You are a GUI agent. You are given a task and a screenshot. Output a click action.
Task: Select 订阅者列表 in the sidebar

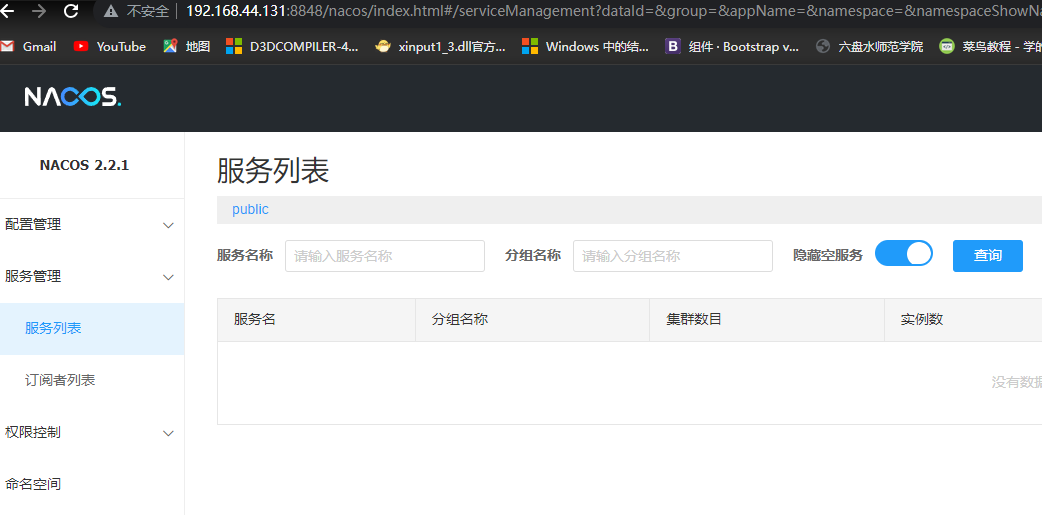(x=60, y=380)
